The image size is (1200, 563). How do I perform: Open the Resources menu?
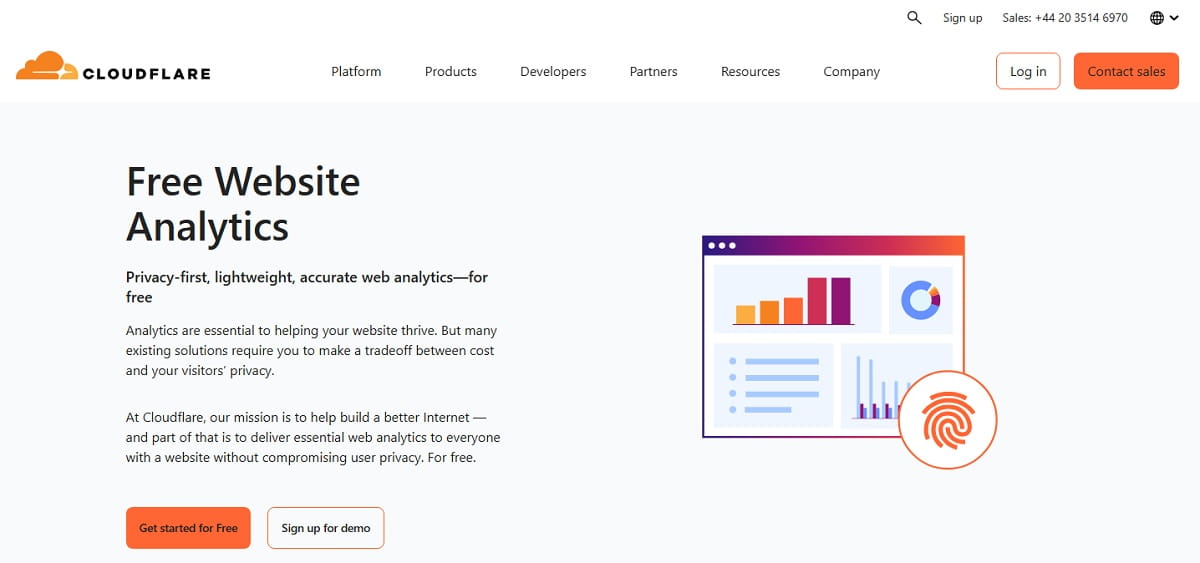pyautogui.click(x=750, y=72)
